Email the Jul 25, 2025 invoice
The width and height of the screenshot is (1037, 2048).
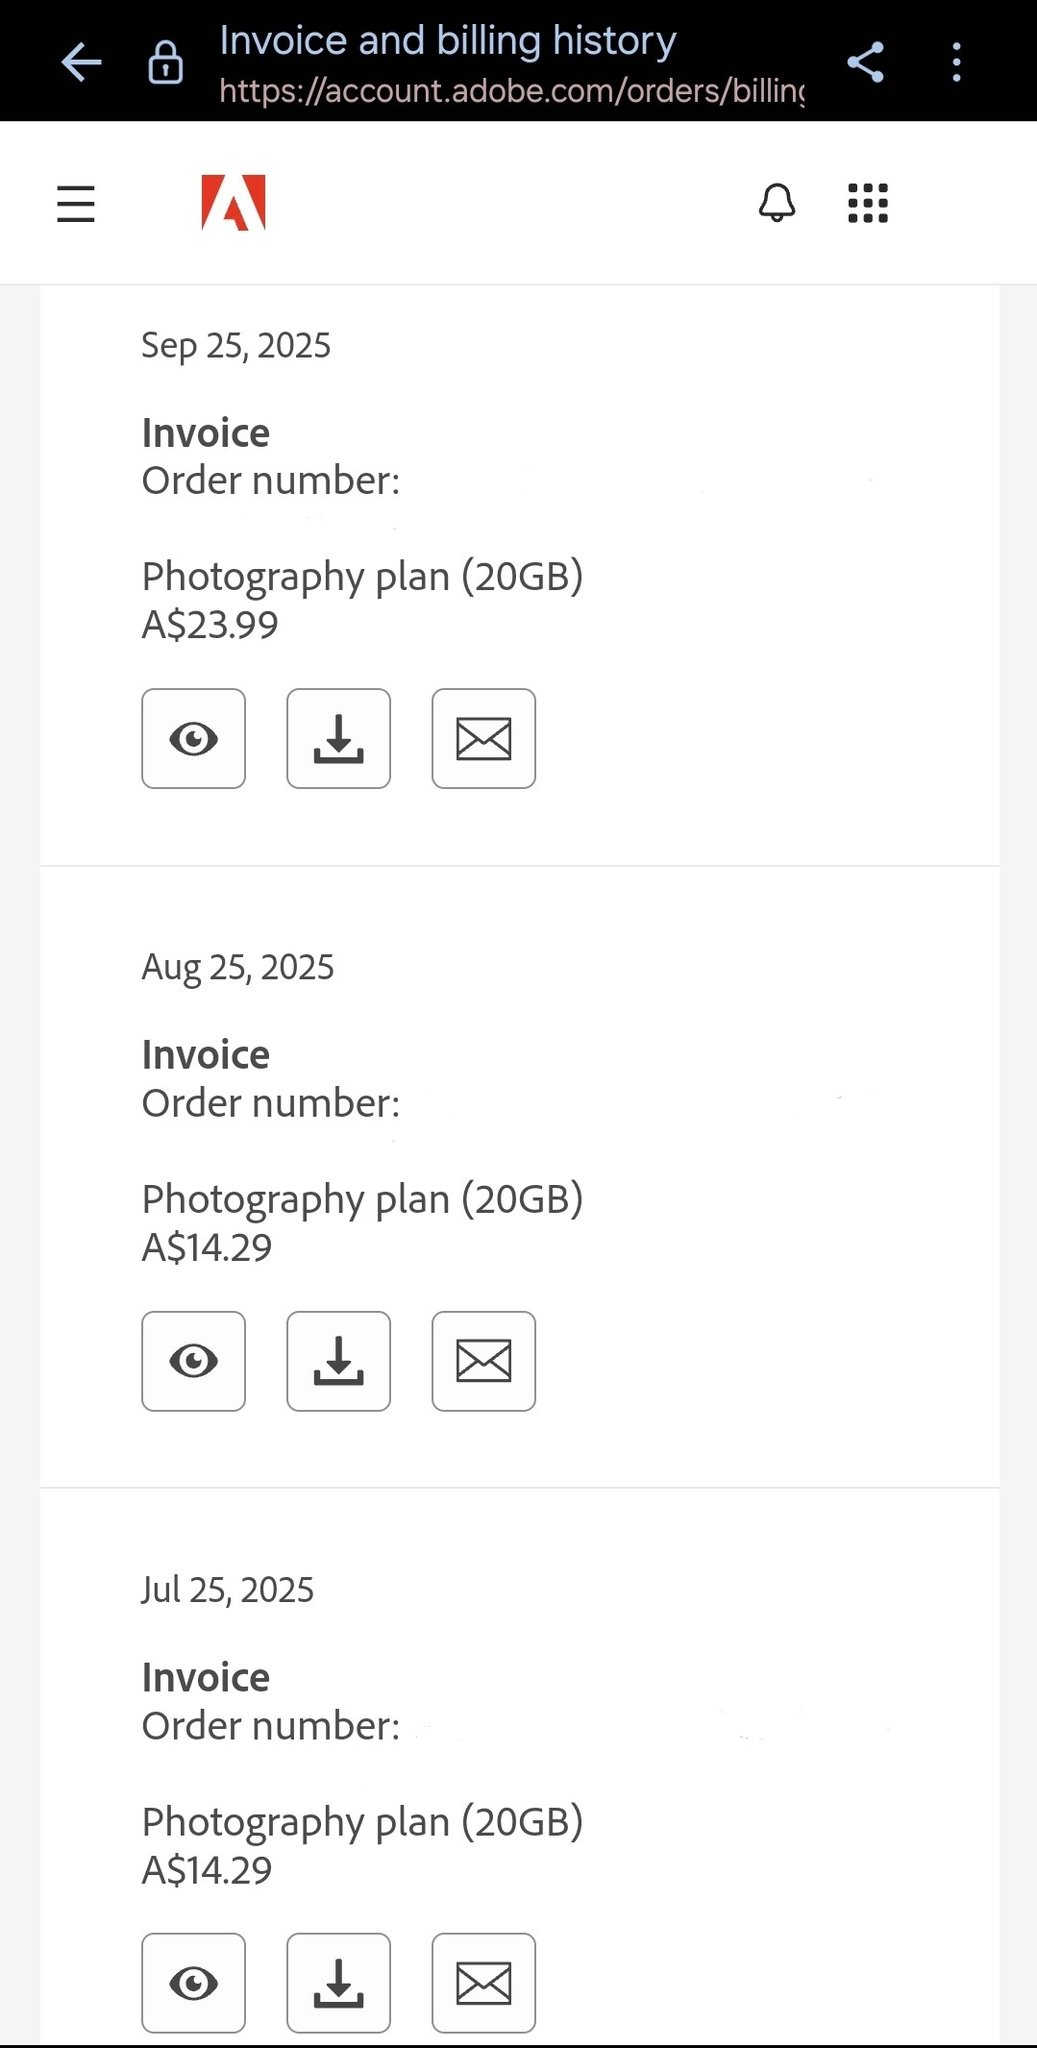point(484,1983)
